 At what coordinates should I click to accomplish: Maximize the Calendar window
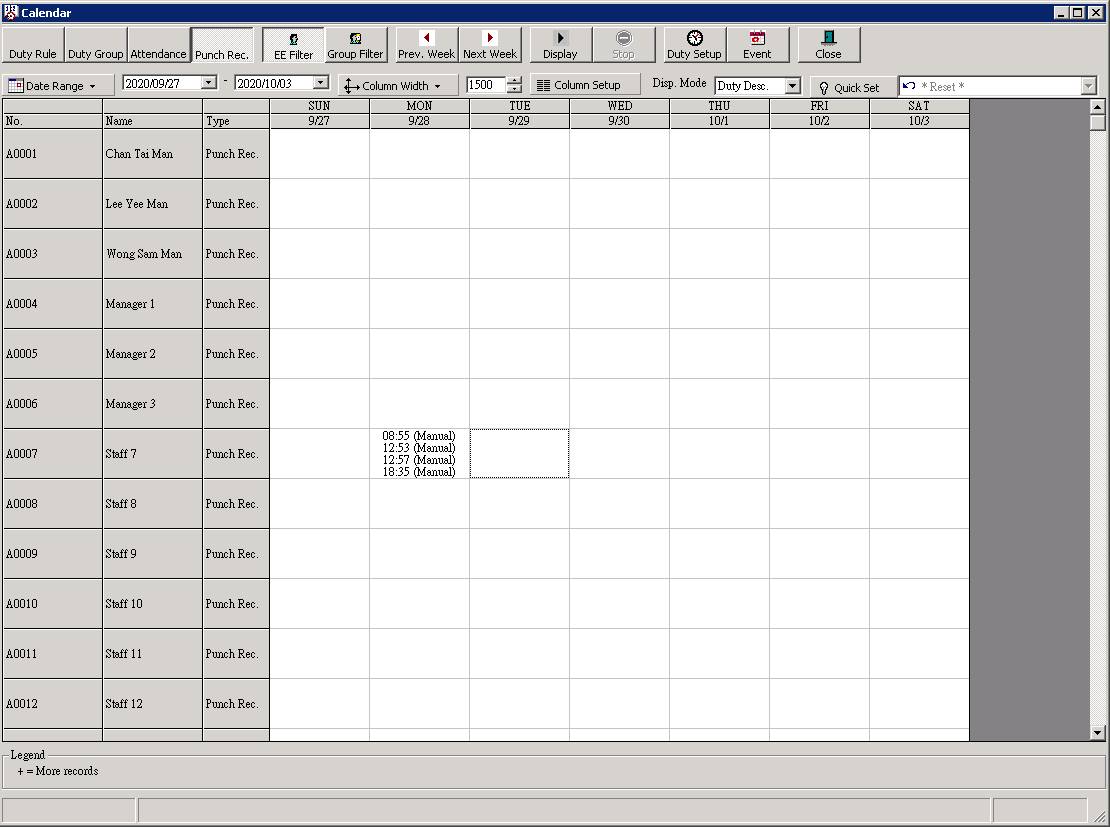(1077, 13)
